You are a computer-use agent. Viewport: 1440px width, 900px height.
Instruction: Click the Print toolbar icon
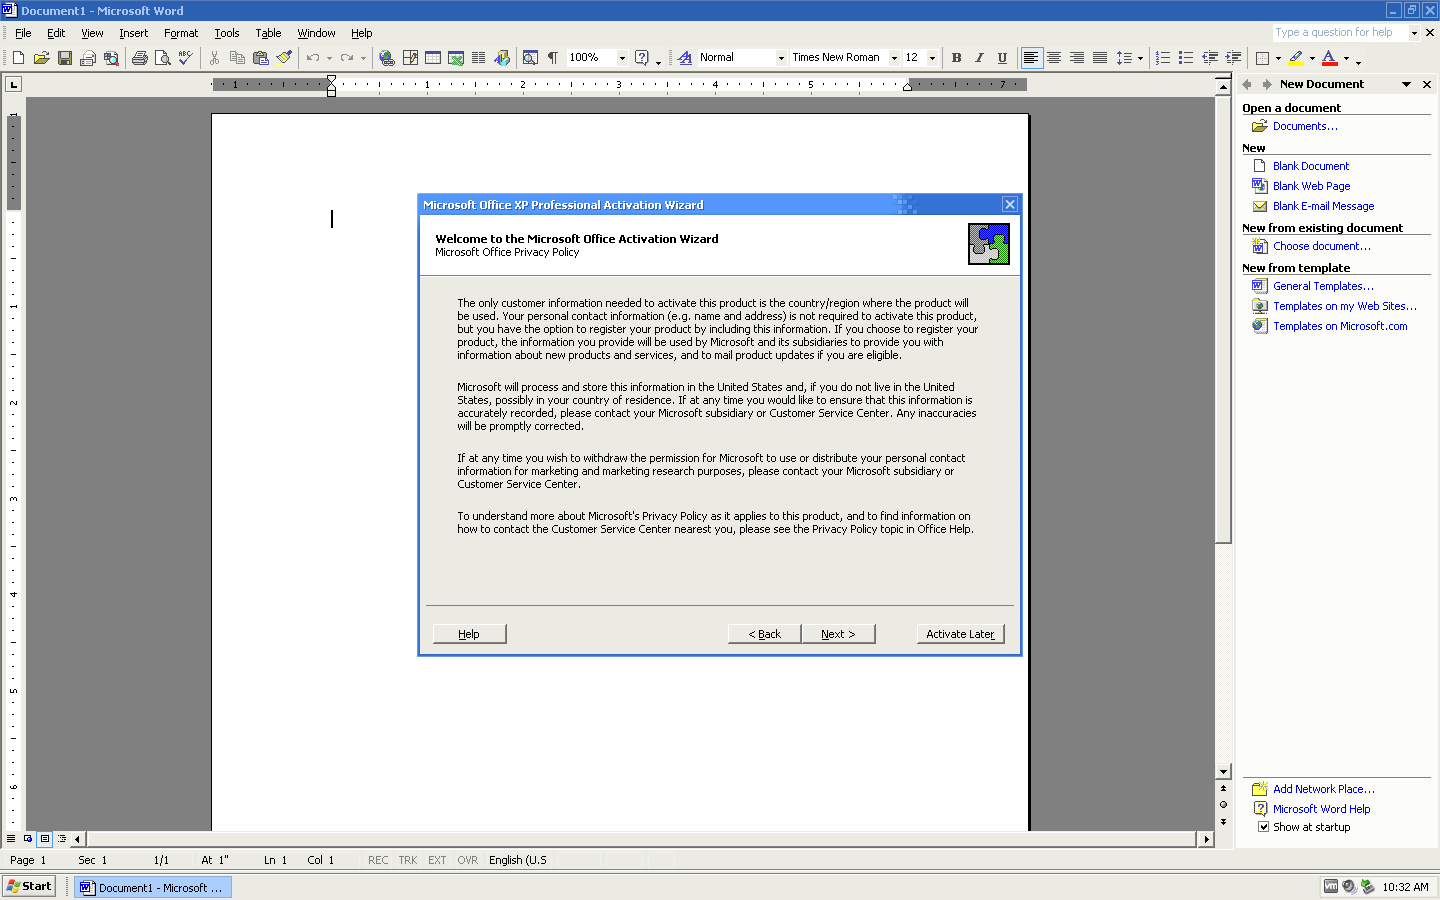(139, 58)
